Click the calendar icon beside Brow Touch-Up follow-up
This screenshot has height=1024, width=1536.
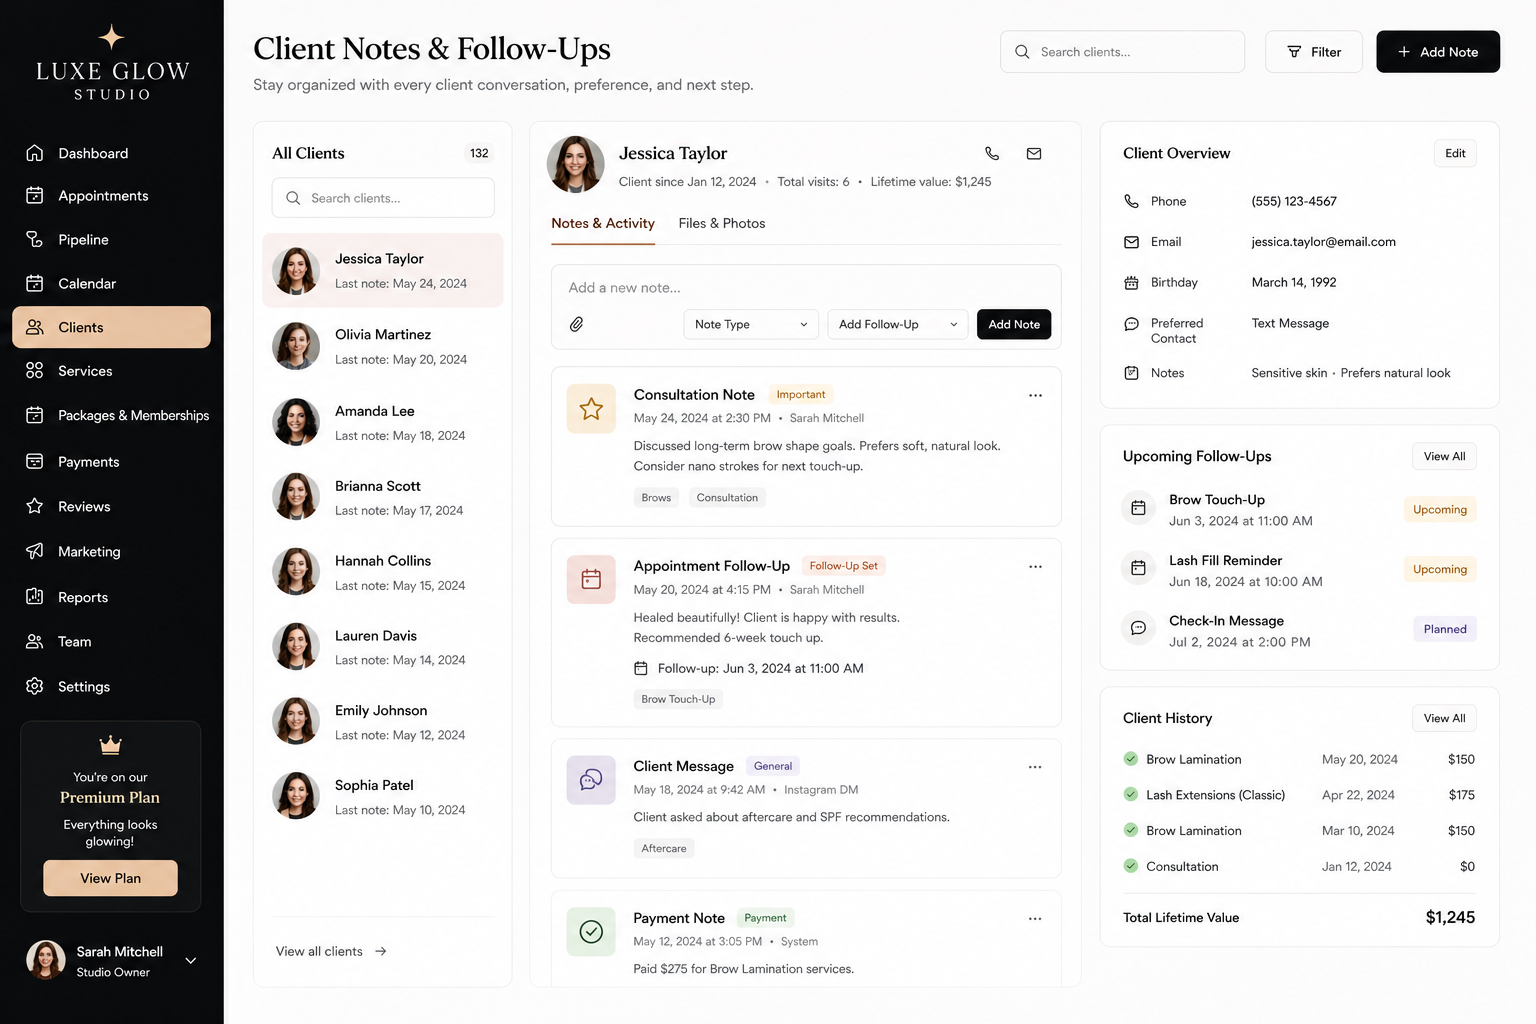1138,508
